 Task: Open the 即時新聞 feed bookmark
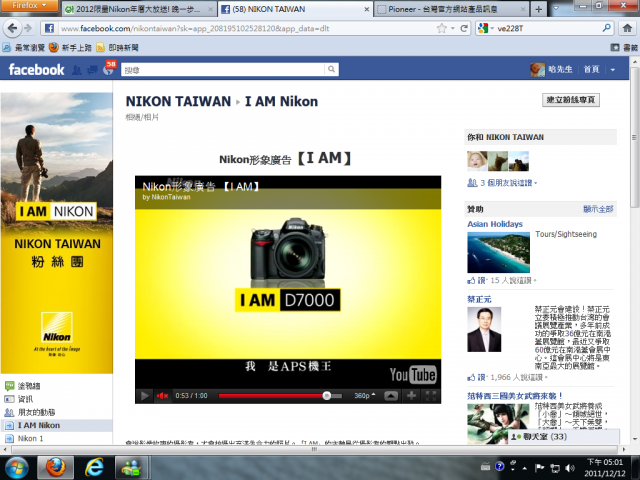pyautogui.click(x=117, y=48)
